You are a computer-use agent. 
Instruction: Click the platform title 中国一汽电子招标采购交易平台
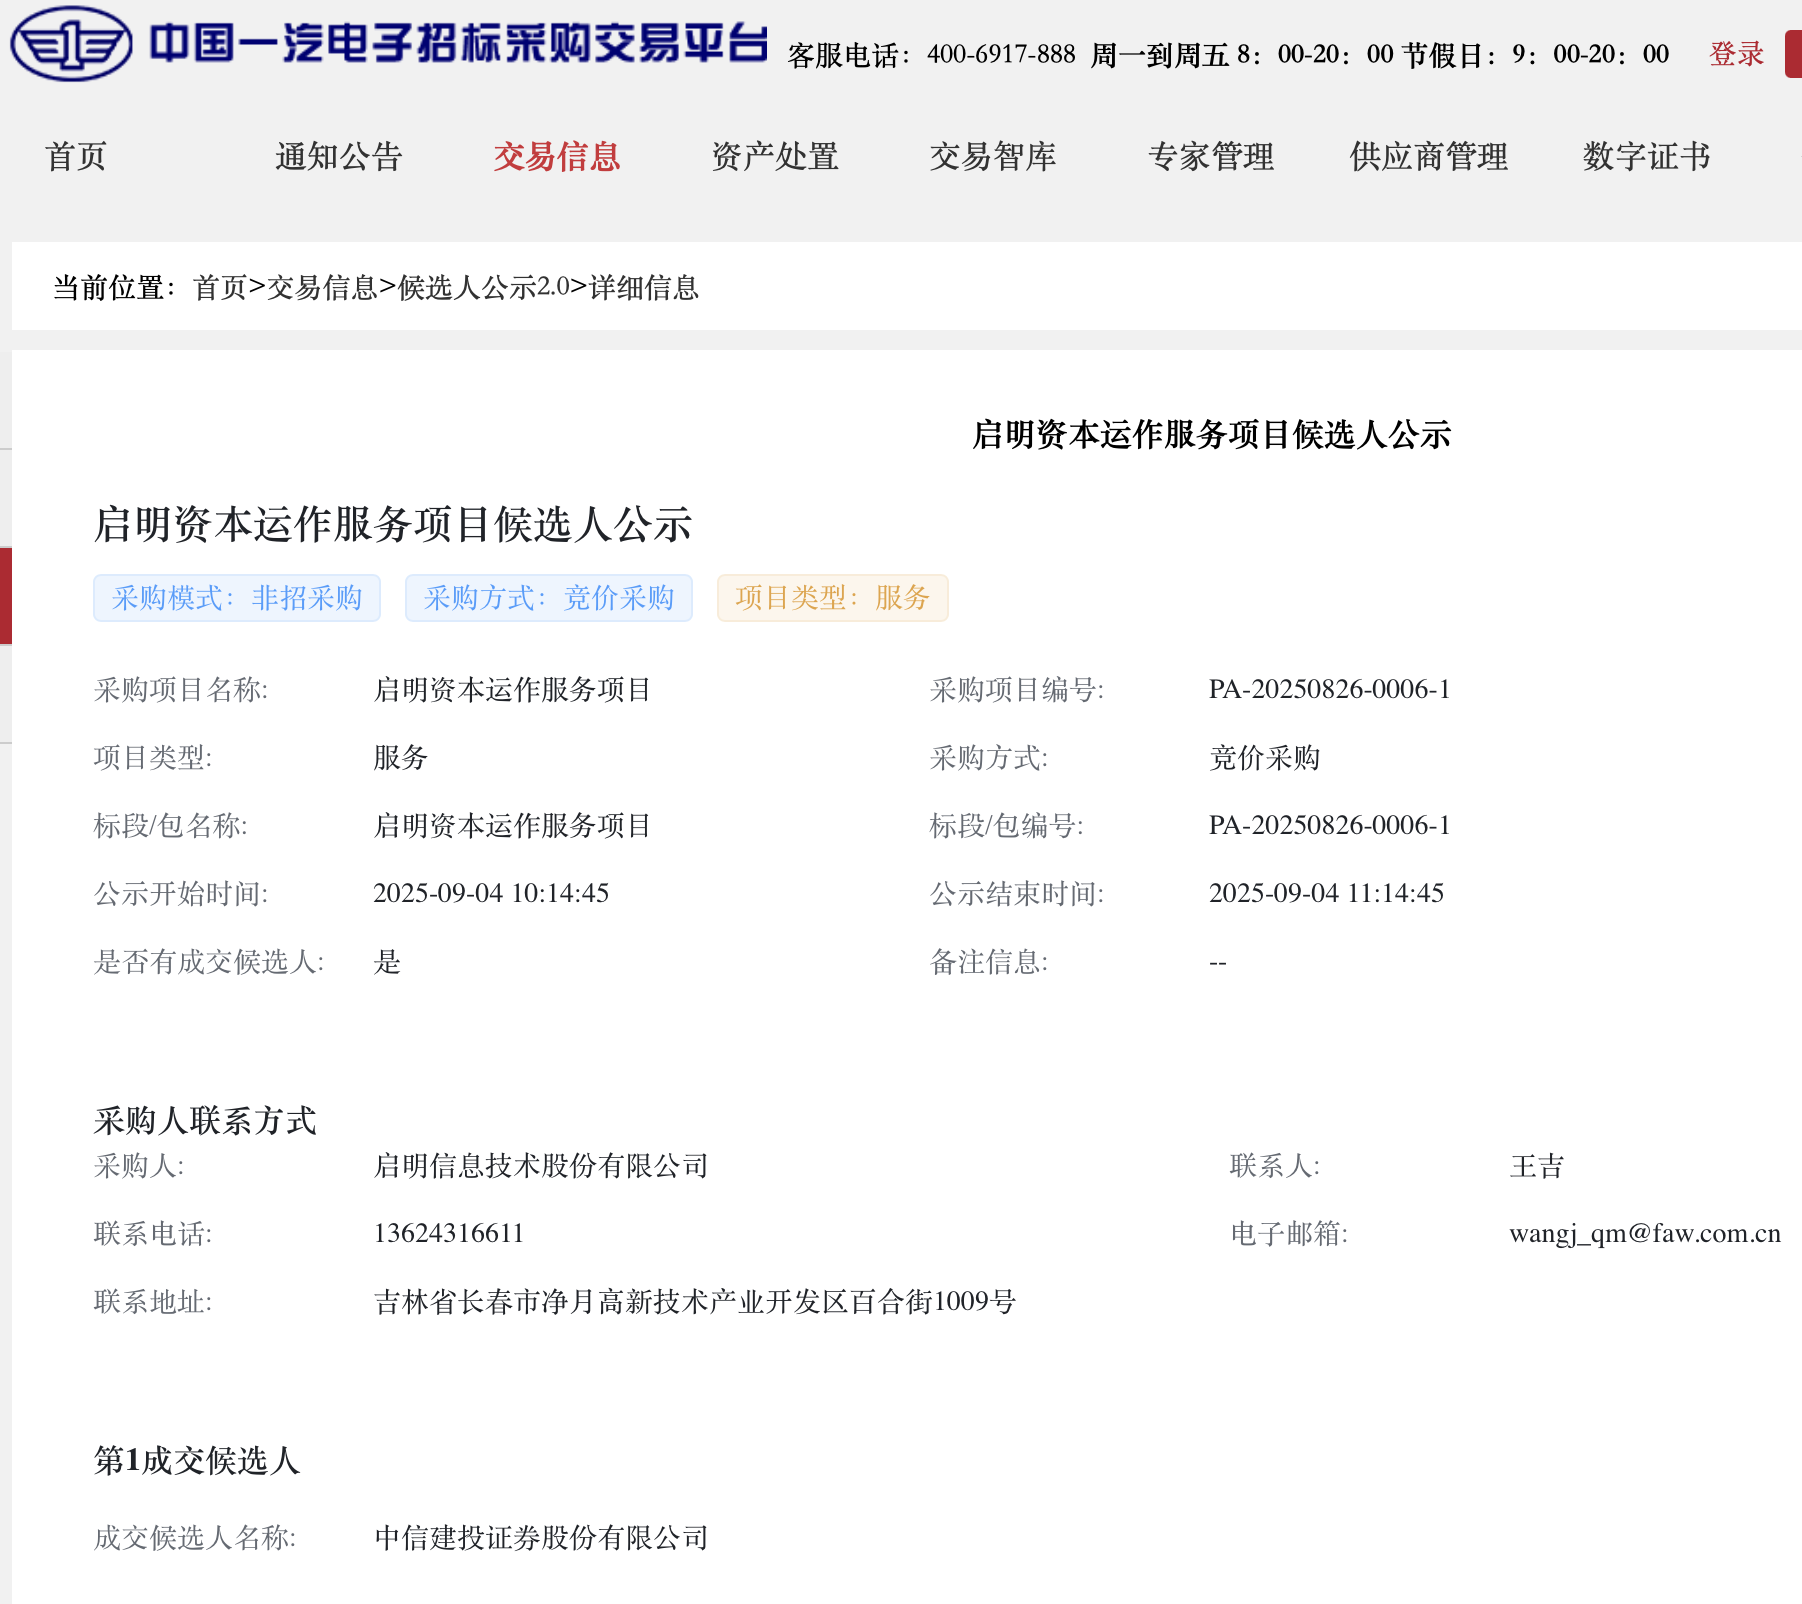pyautogui.click(x=459, y=44)
